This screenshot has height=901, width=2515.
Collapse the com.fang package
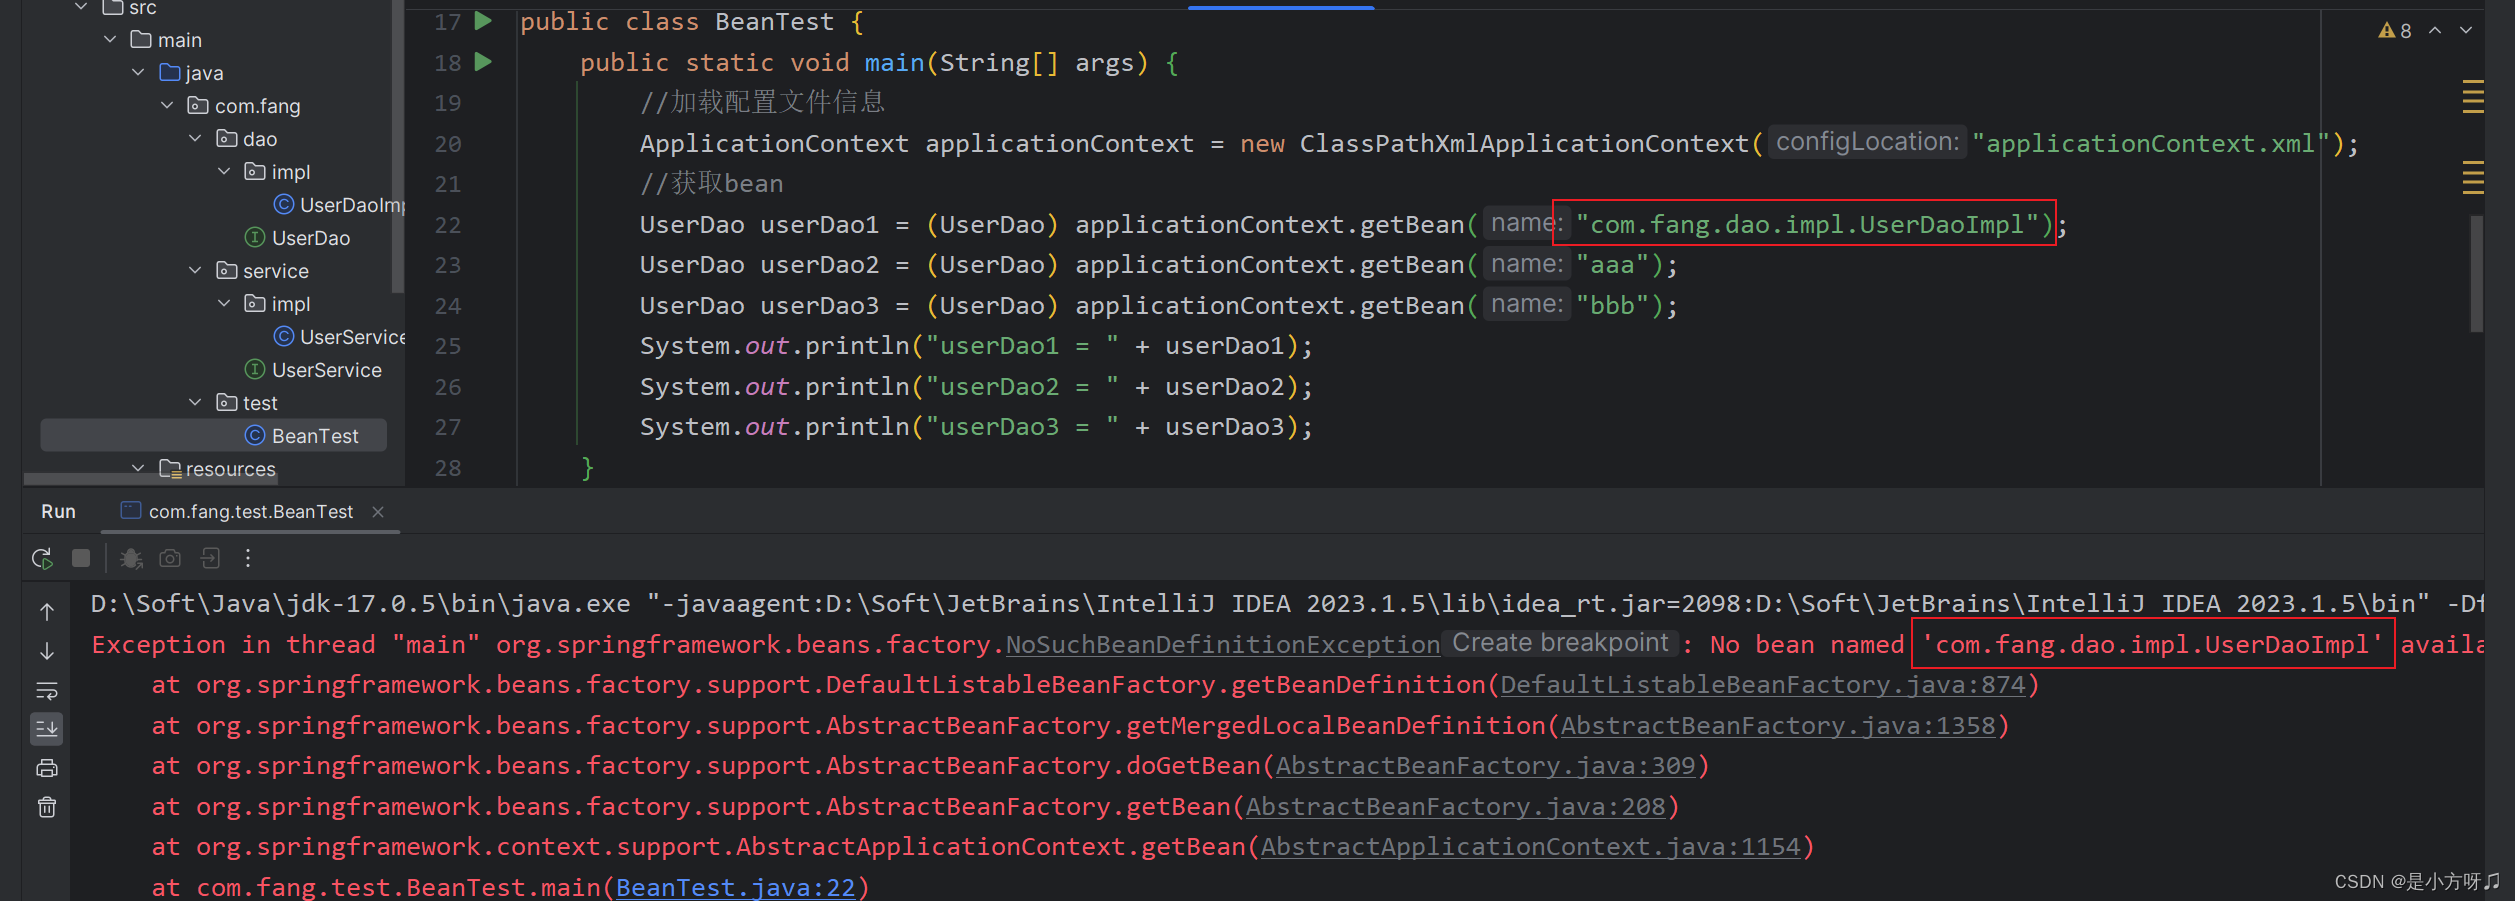tap(167, 106)
